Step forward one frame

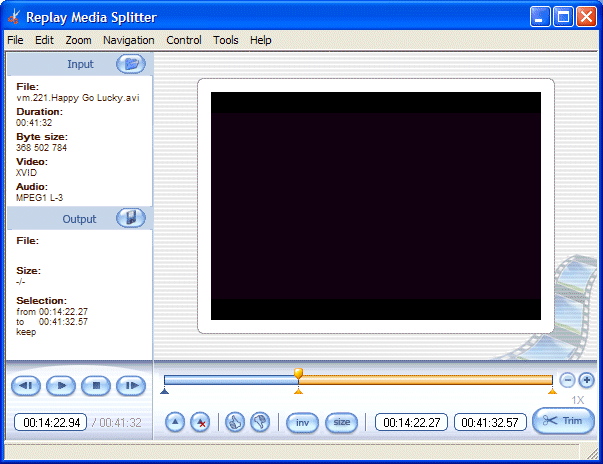tap(131, 386)
